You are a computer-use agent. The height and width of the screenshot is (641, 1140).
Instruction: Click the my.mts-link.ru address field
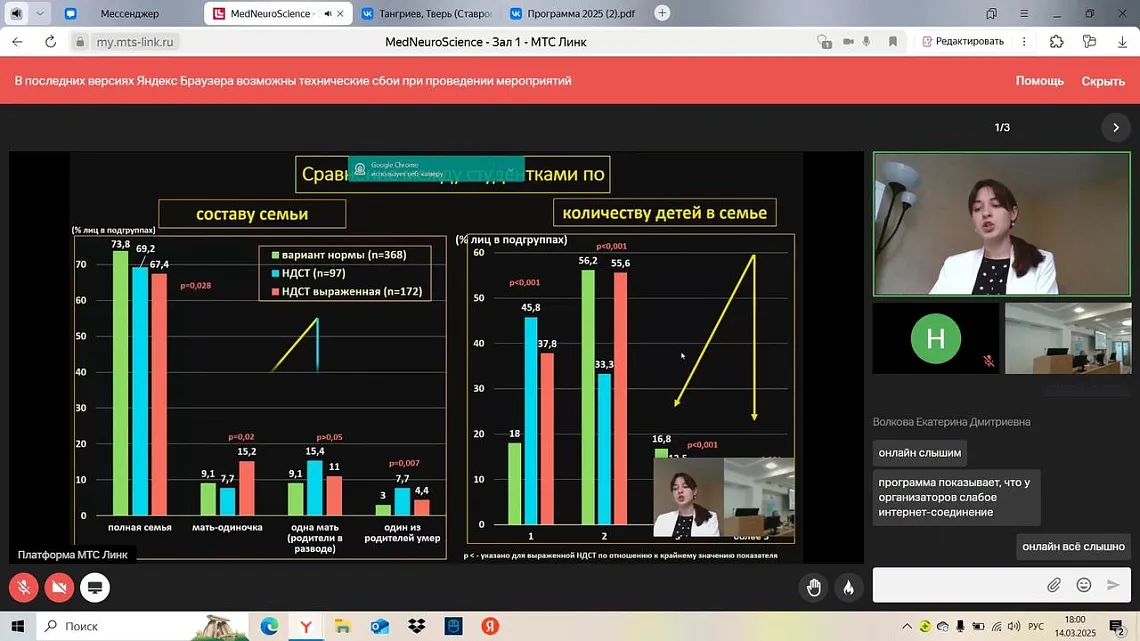click(135, 41)
